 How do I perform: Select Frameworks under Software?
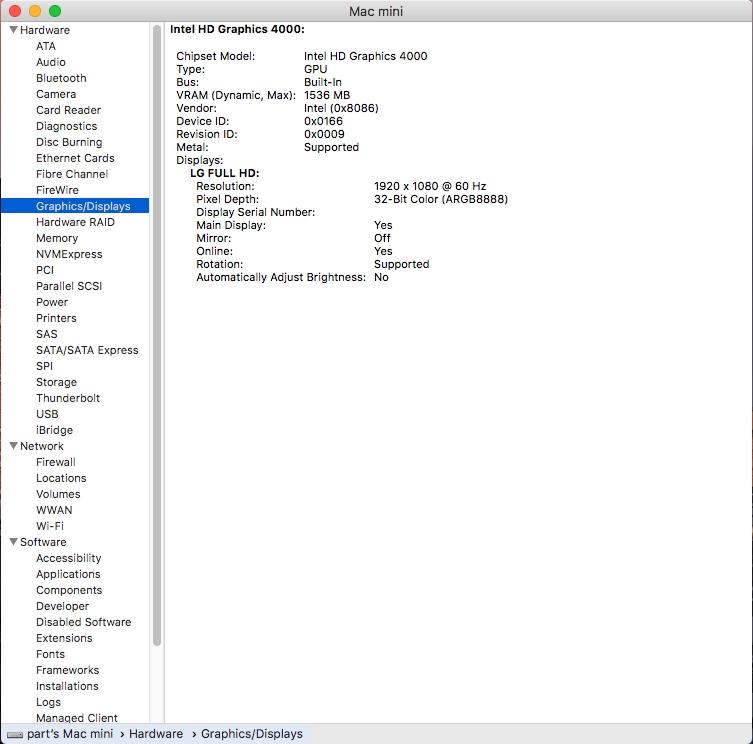click(68, 670)
